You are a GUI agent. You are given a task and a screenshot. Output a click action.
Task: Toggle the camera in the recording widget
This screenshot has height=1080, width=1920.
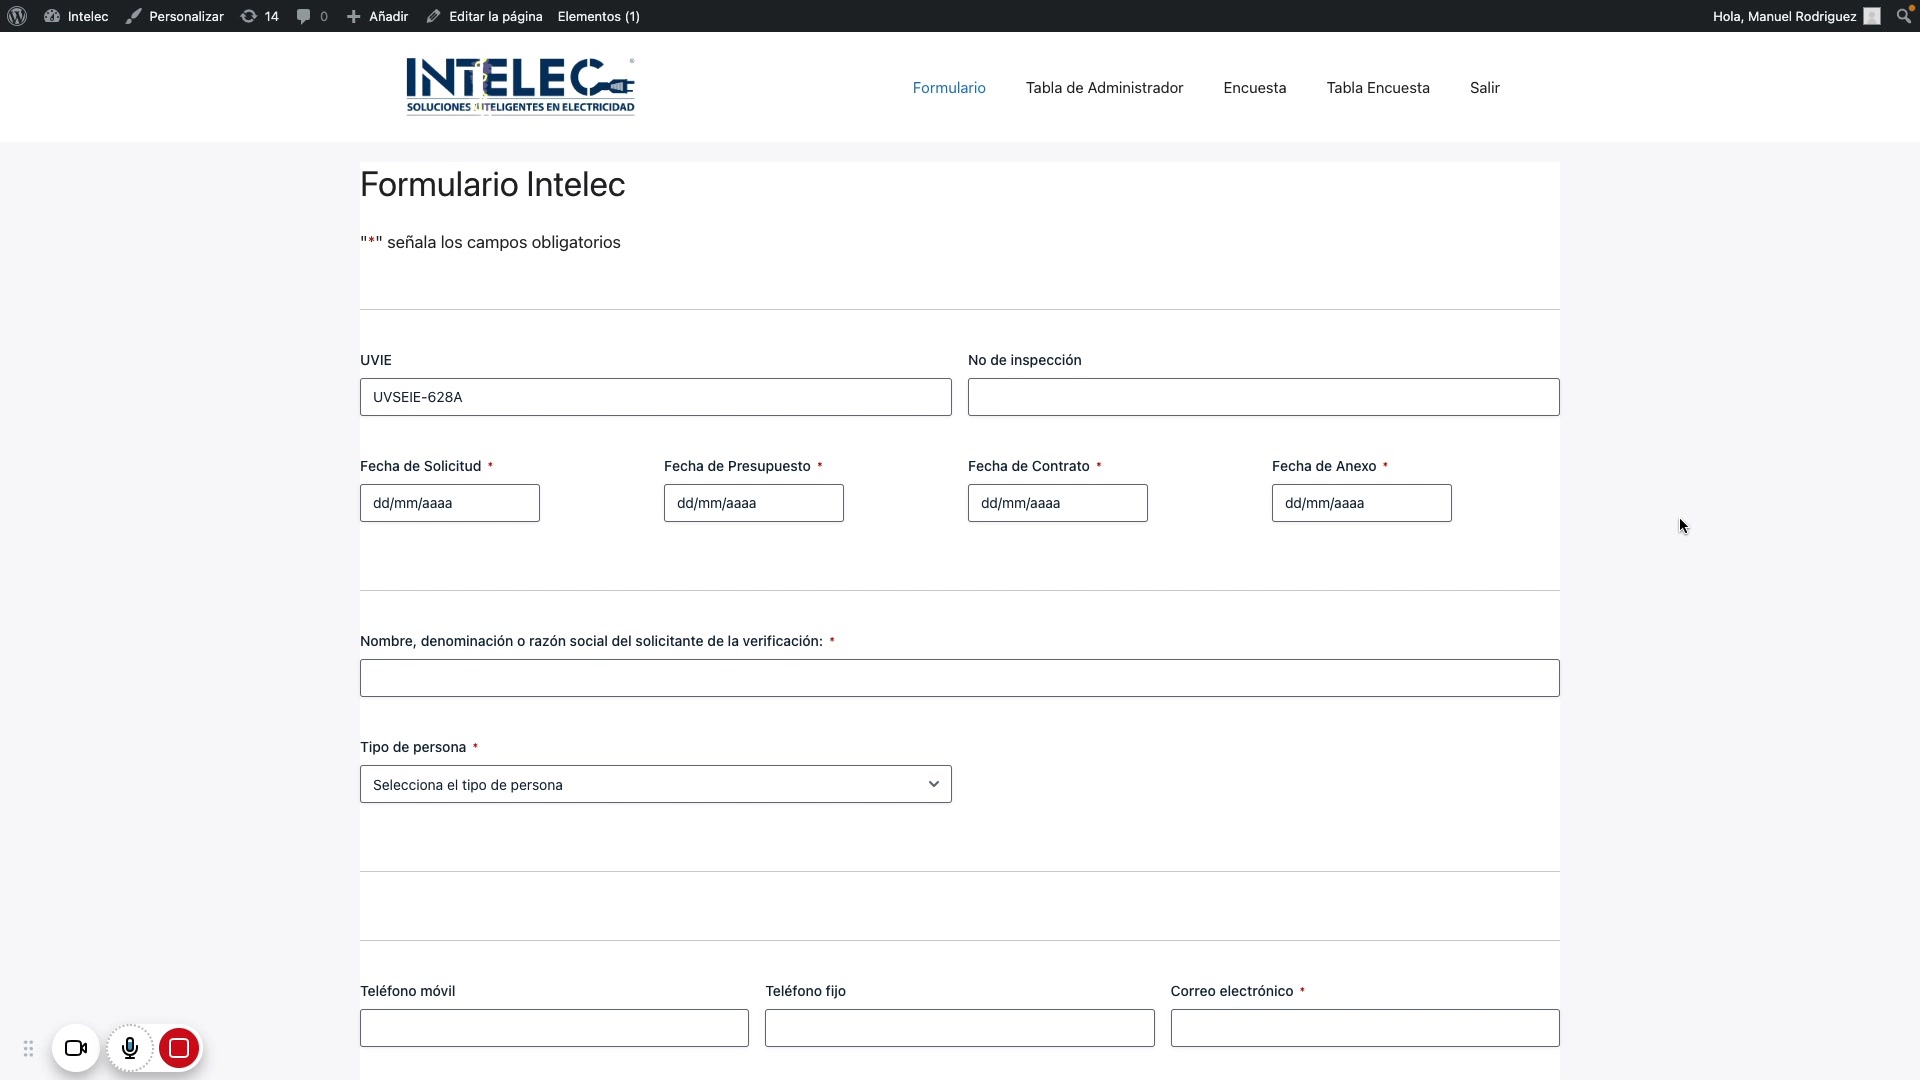click(x=76, y=1048)
